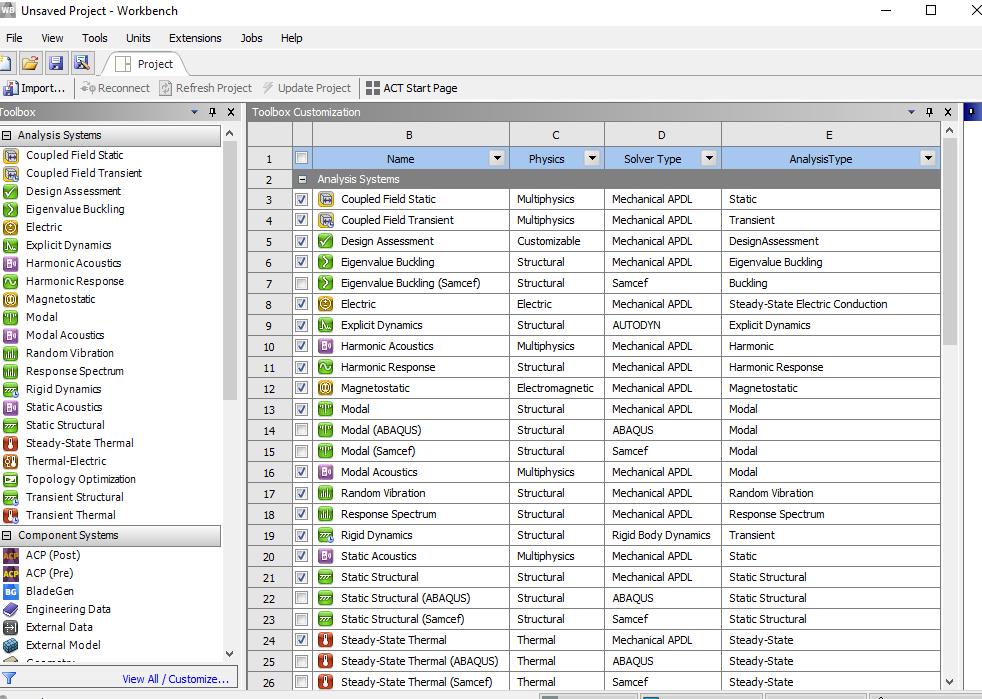Click the filter funnel icon in Toolbox
Screen dimensions: 982x699
[9, 678]
